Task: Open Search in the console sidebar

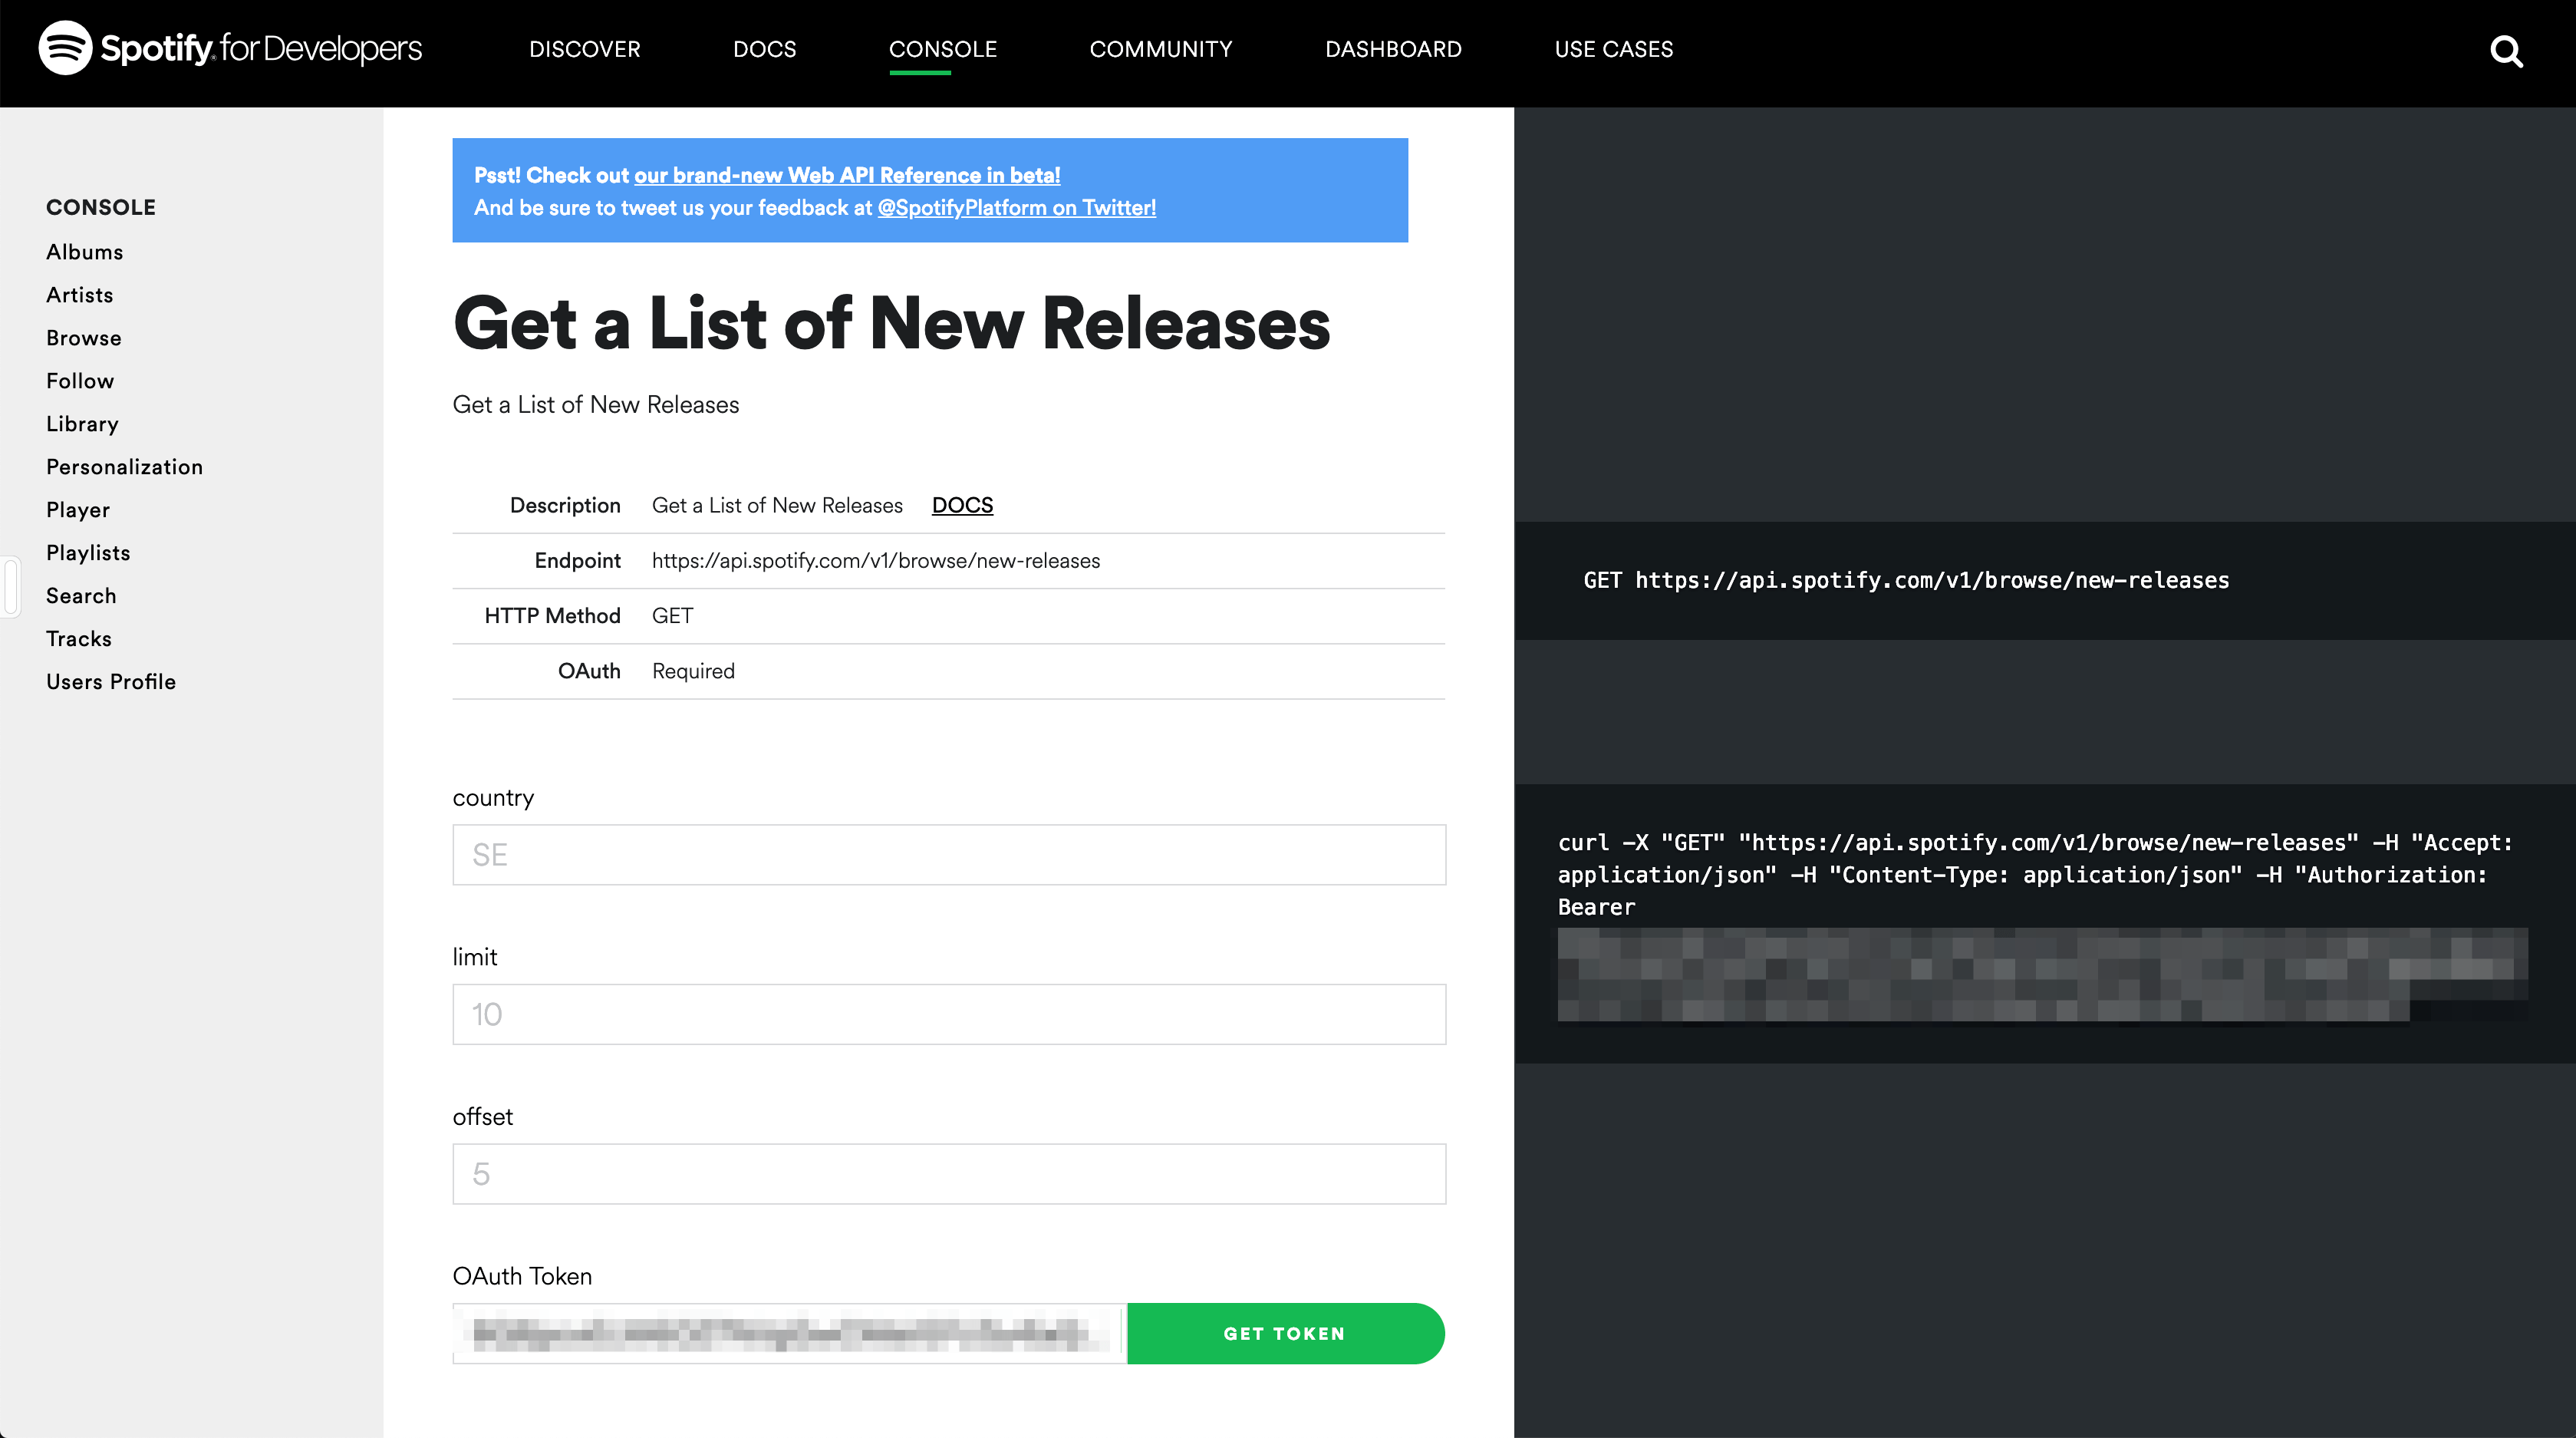Action: (81, 596)
